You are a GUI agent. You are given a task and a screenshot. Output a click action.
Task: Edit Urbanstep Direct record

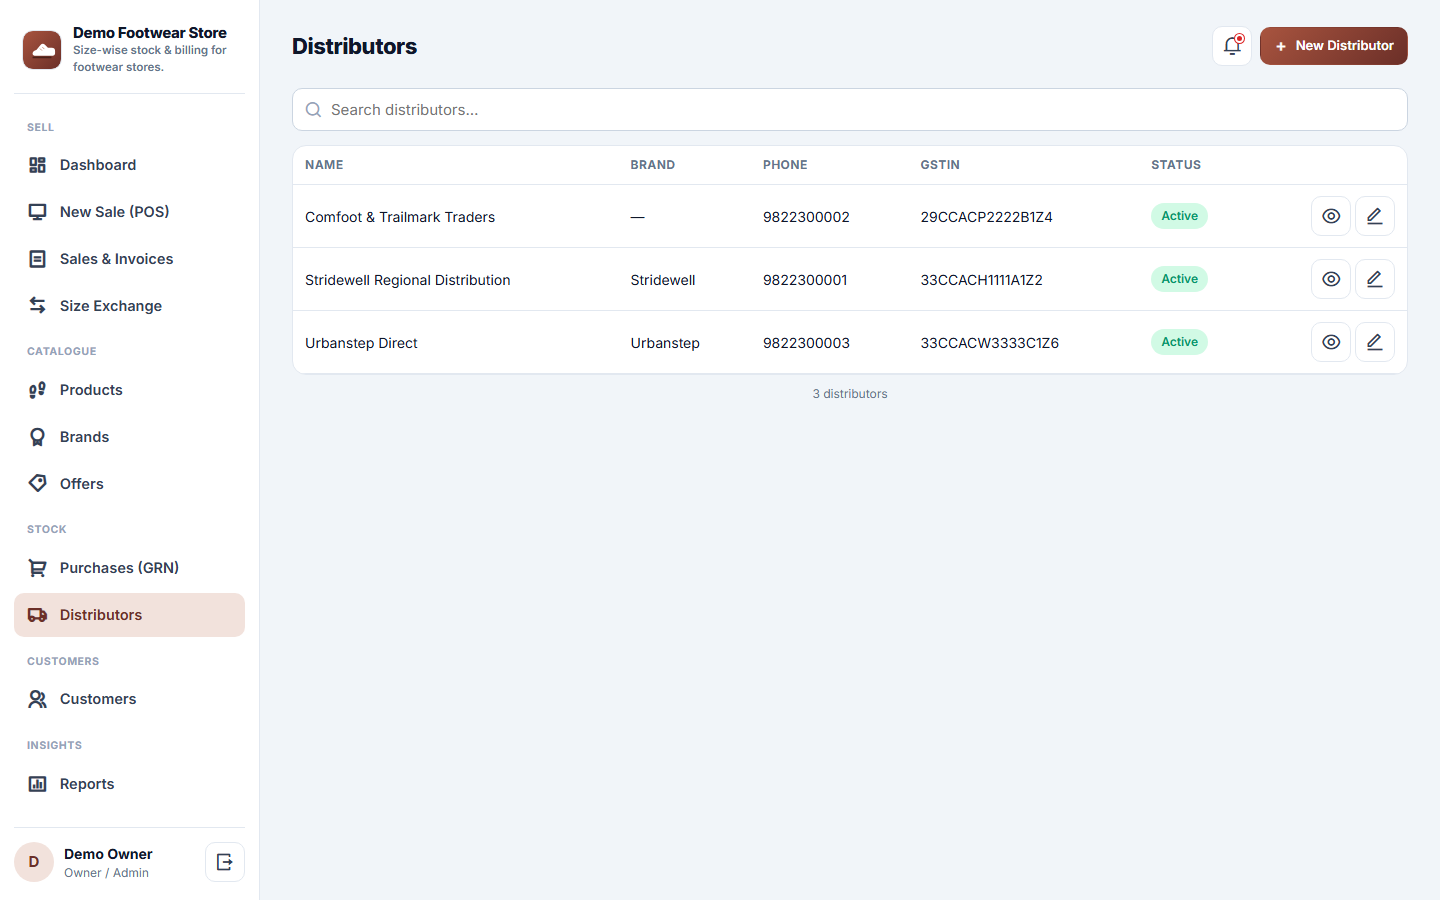click(1375, 342)
